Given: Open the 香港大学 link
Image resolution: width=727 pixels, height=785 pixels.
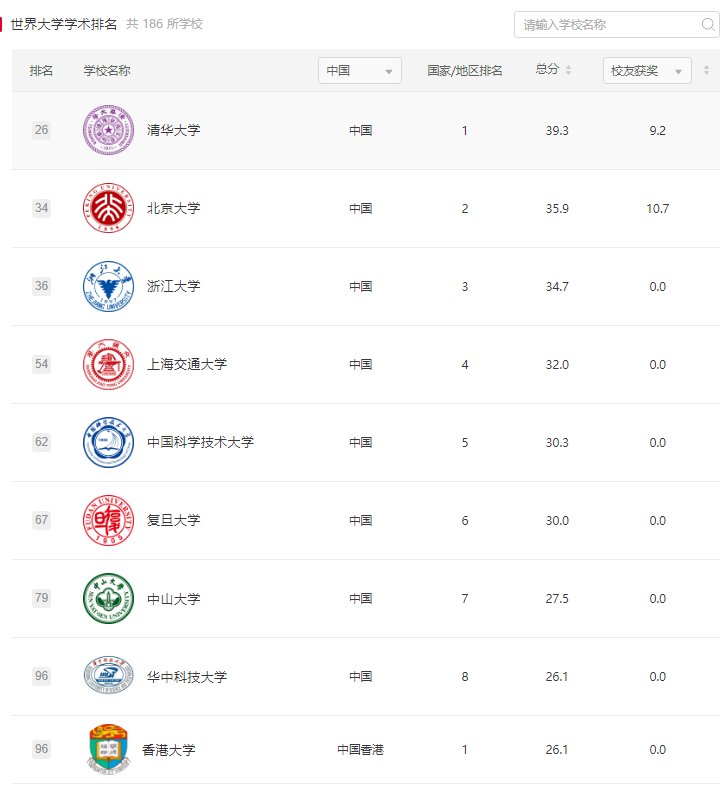Looking at the screenshot, I should coord(169,750).
